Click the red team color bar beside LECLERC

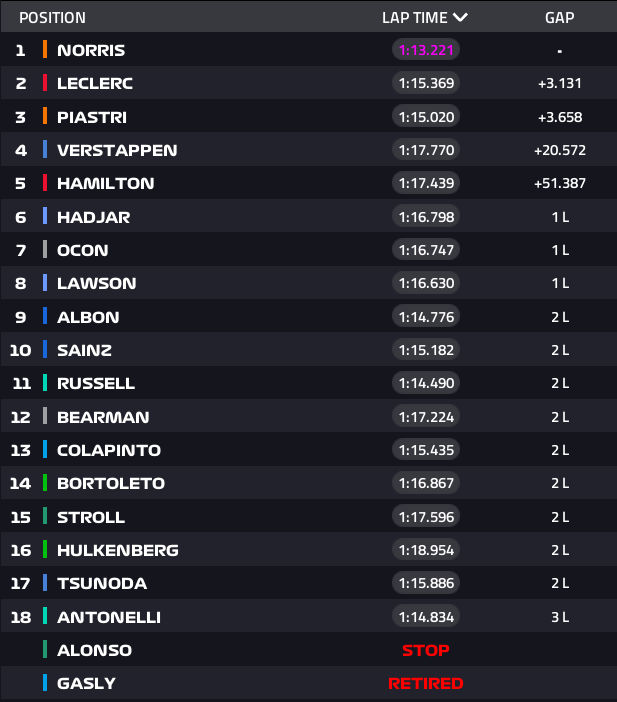(x=45, y=83)
